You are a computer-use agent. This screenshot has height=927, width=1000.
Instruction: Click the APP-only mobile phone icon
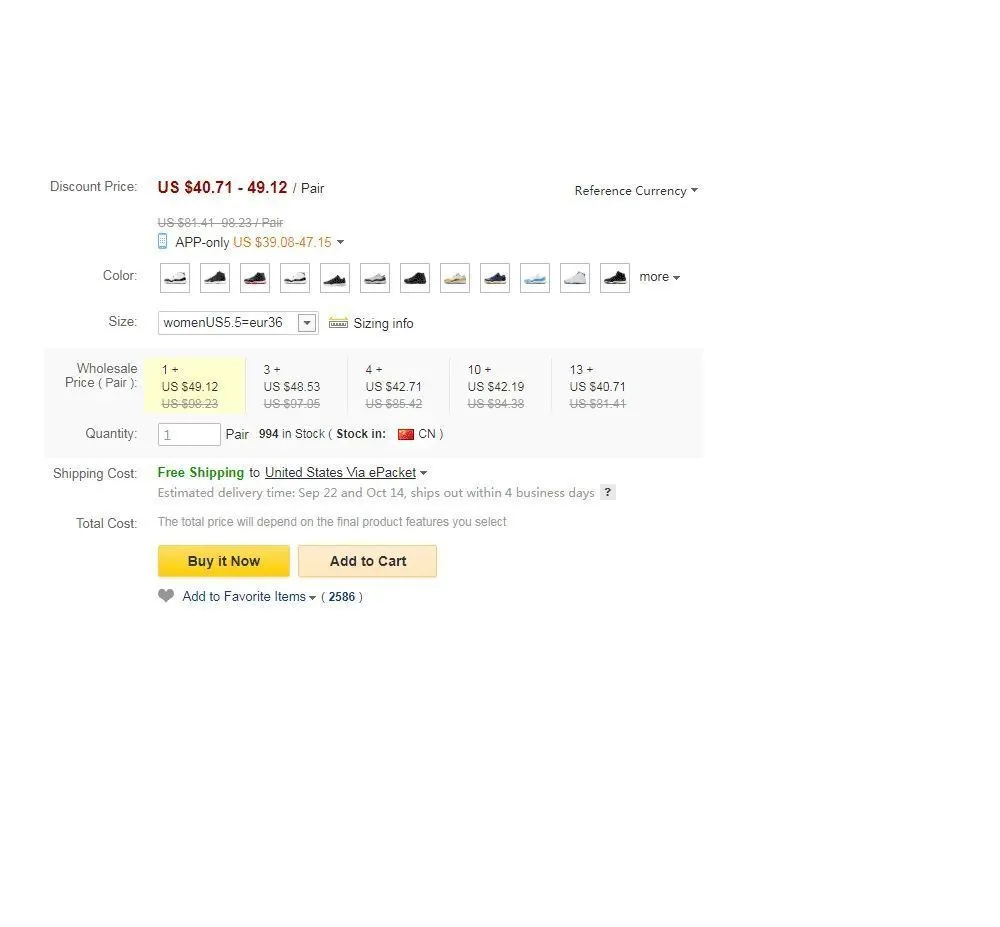pos(163,241)
